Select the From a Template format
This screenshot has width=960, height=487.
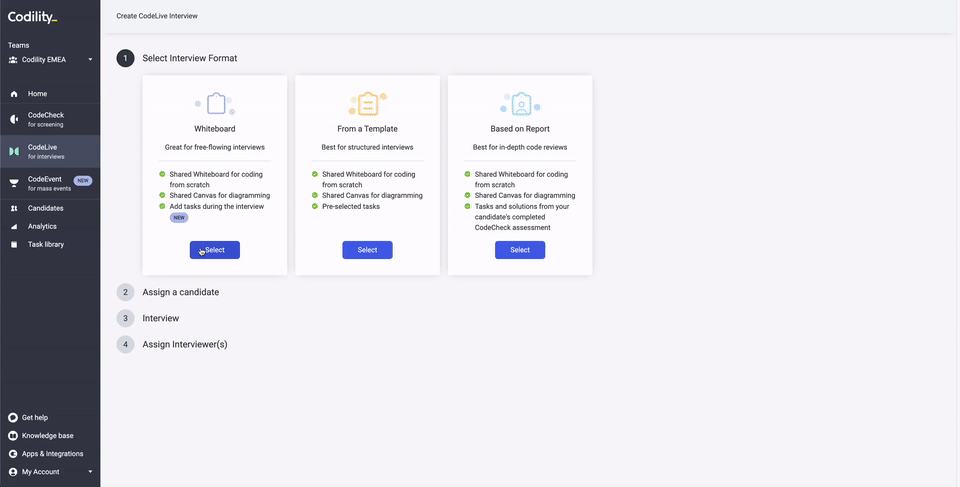pyautogui.click(x=367, y=250)
